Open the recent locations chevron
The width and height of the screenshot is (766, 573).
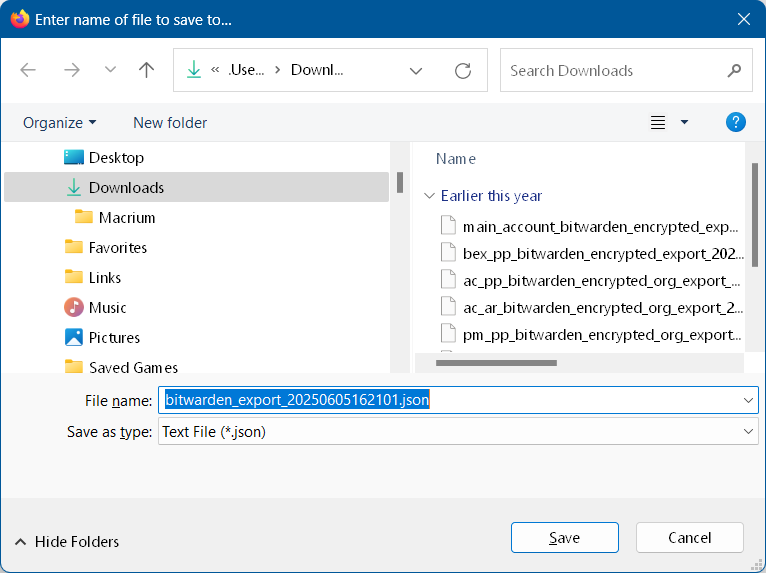(x=110, y=70)
